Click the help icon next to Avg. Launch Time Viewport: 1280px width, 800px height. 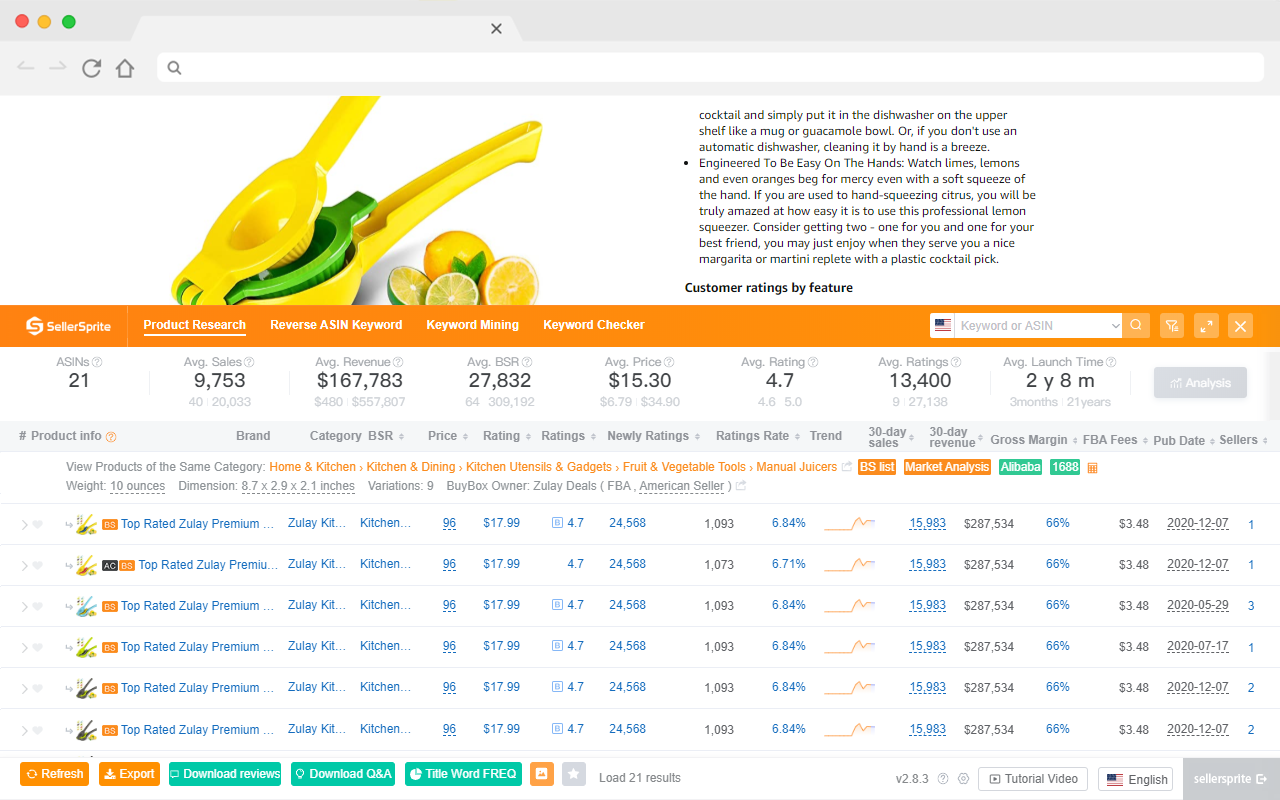[1111, 362]
